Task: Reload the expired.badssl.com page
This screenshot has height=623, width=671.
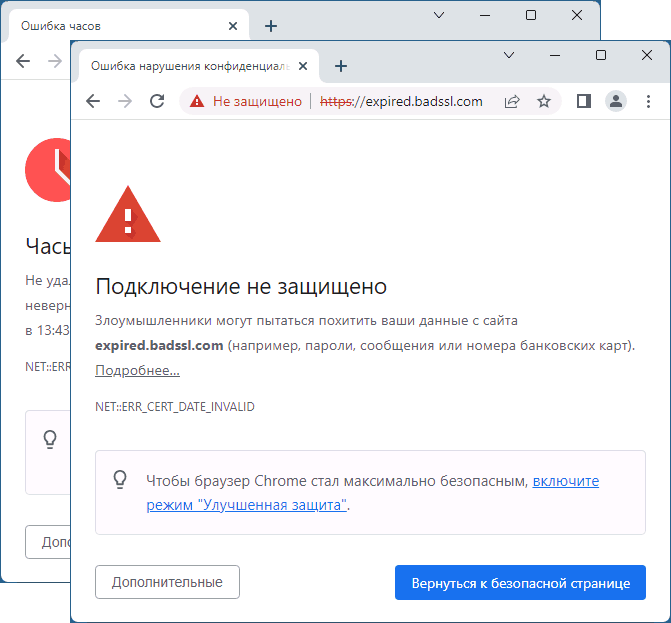Action: click(157, 101)
